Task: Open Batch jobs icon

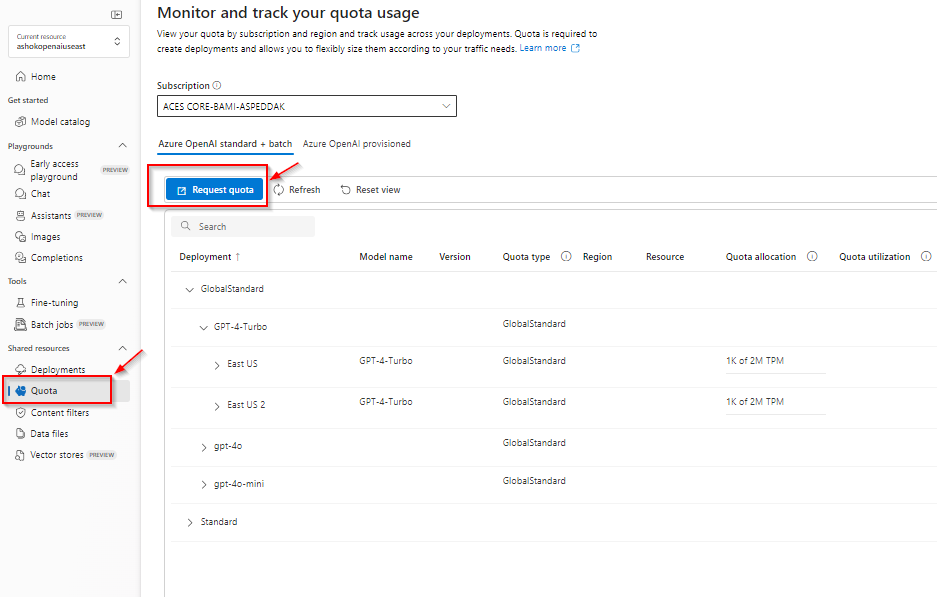Action: point(20,324)
